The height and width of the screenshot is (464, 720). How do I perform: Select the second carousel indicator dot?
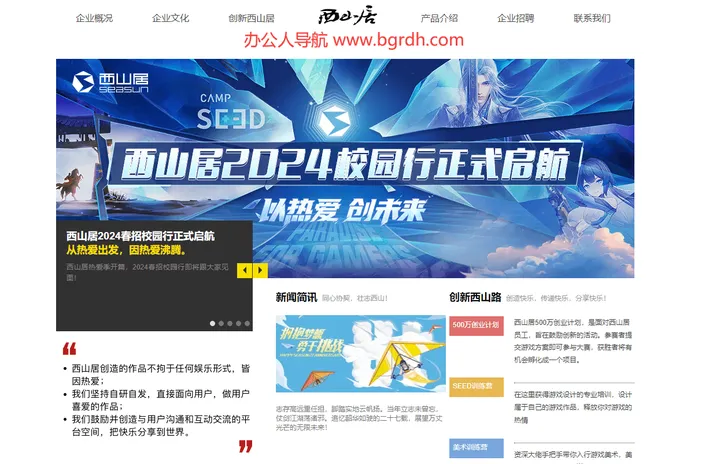(x=221, y=323)
